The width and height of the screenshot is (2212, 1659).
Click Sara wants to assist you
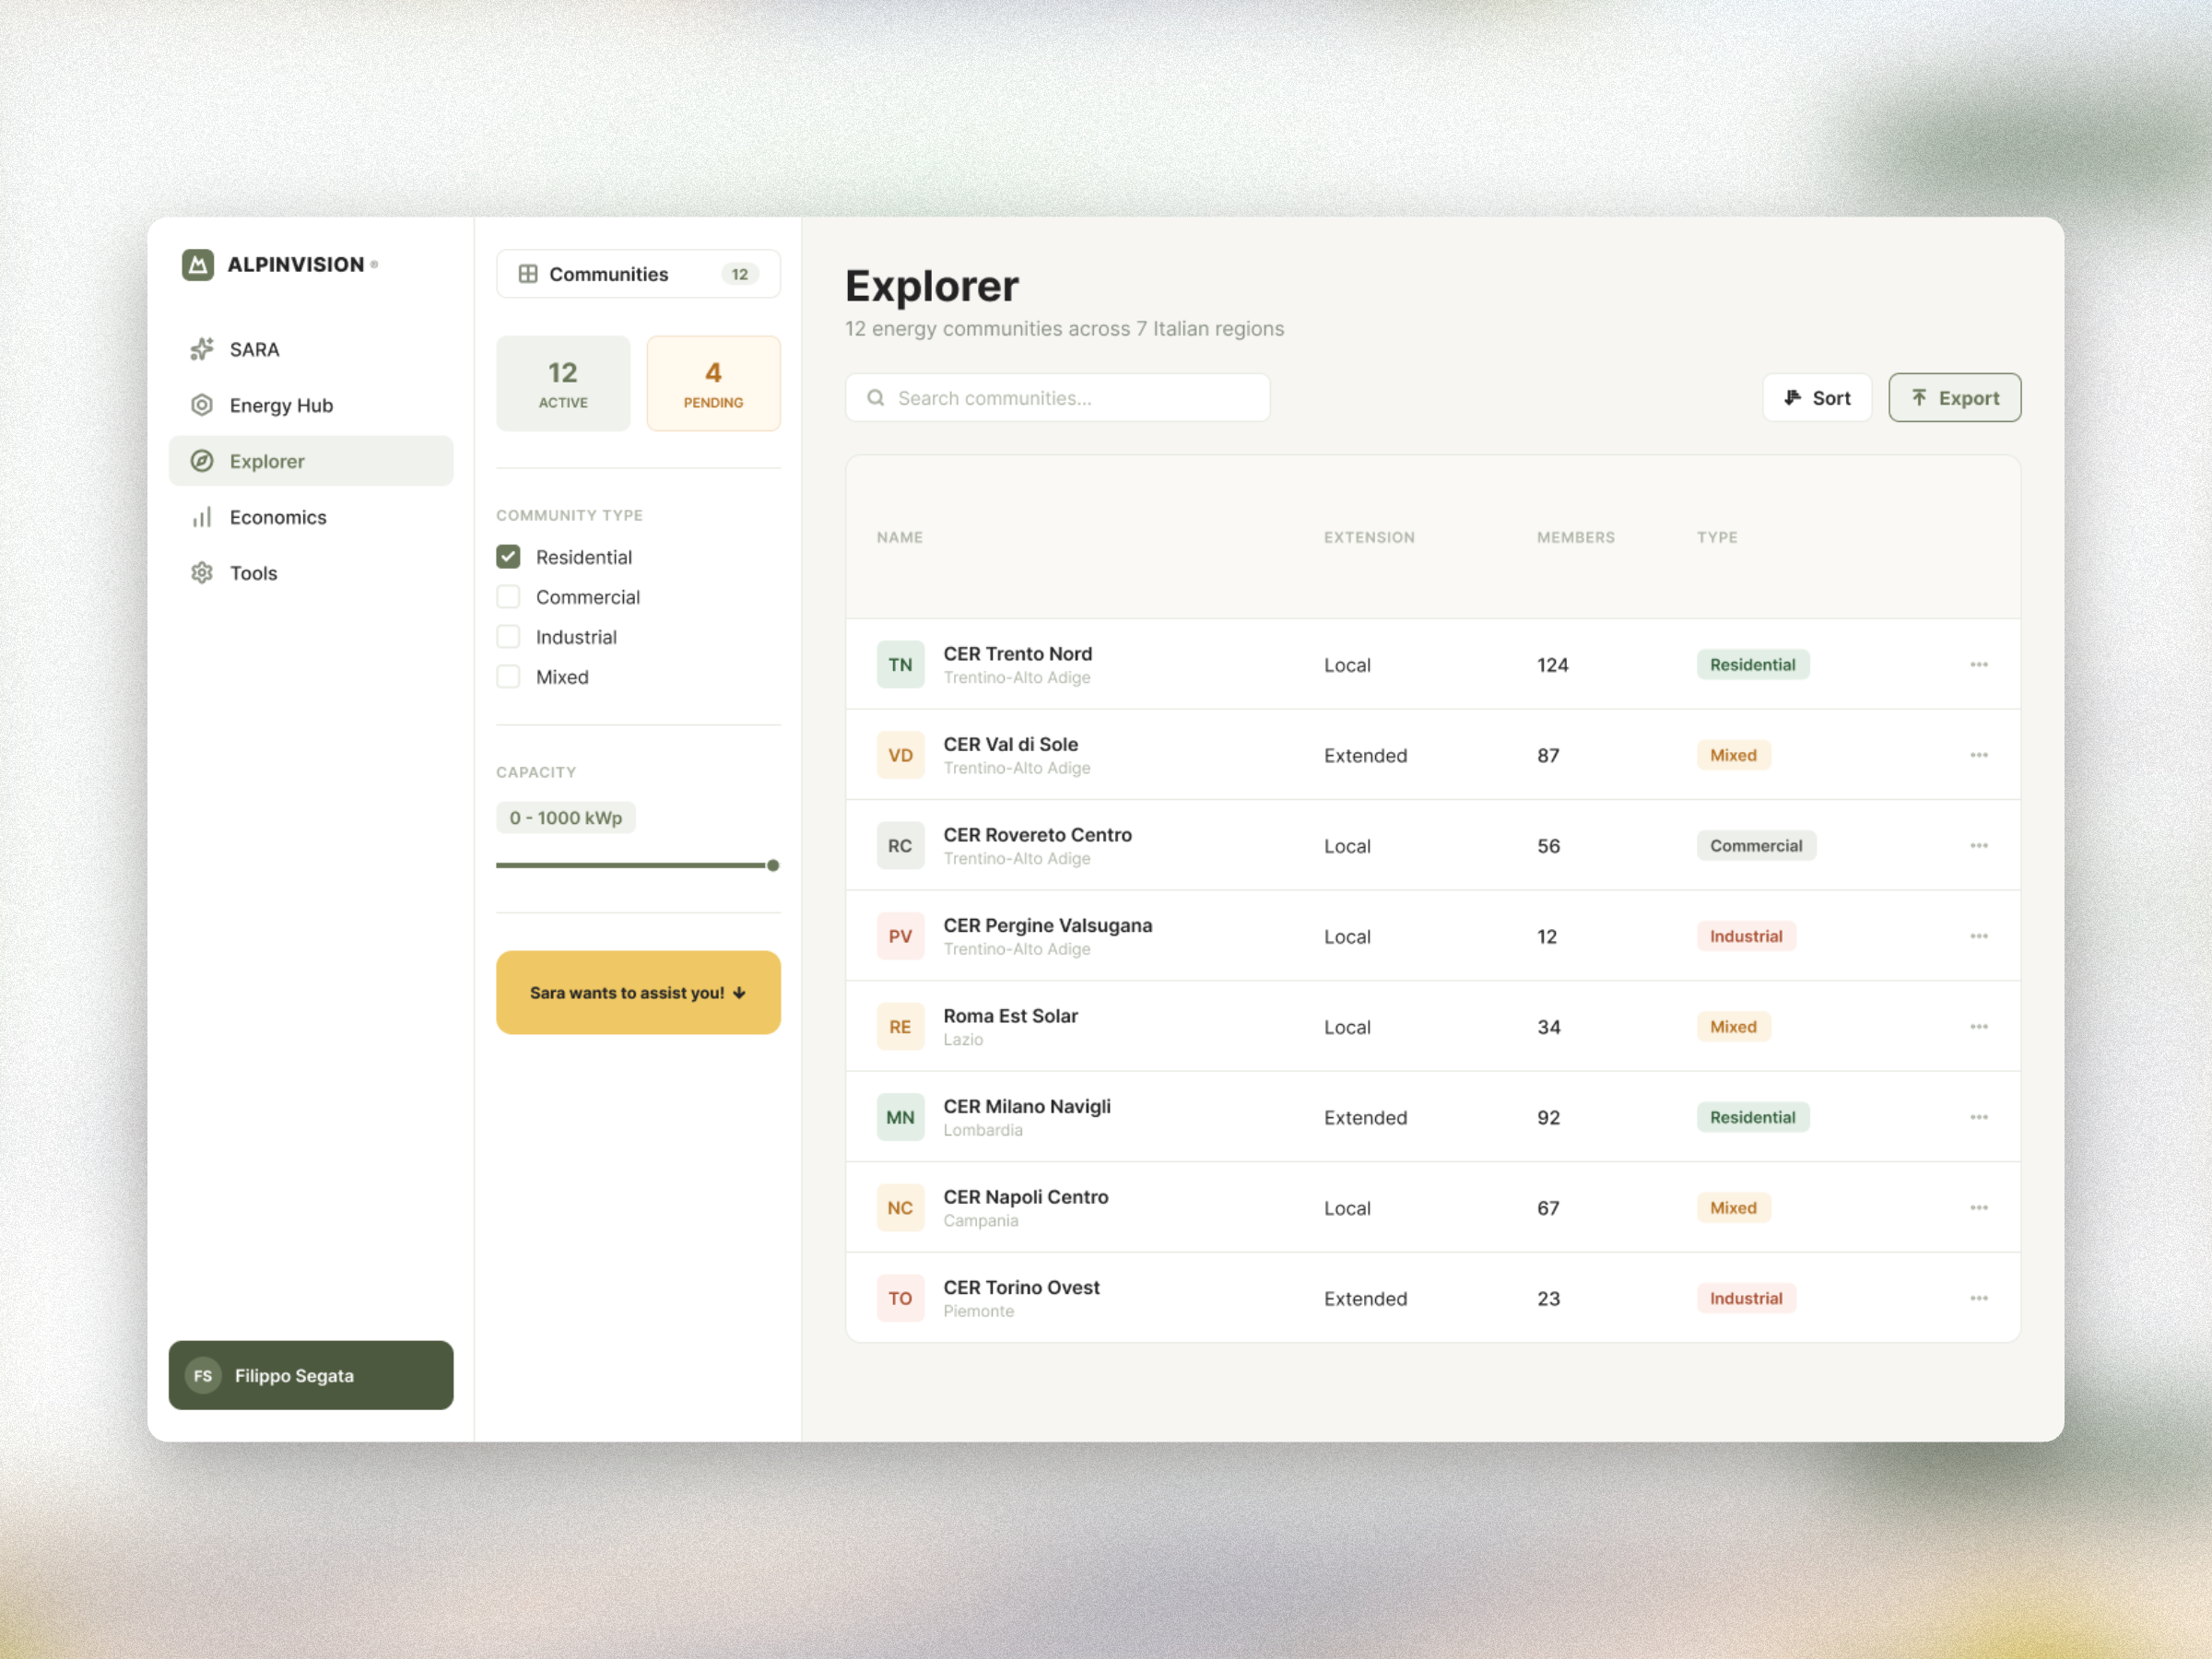point(638,993)
